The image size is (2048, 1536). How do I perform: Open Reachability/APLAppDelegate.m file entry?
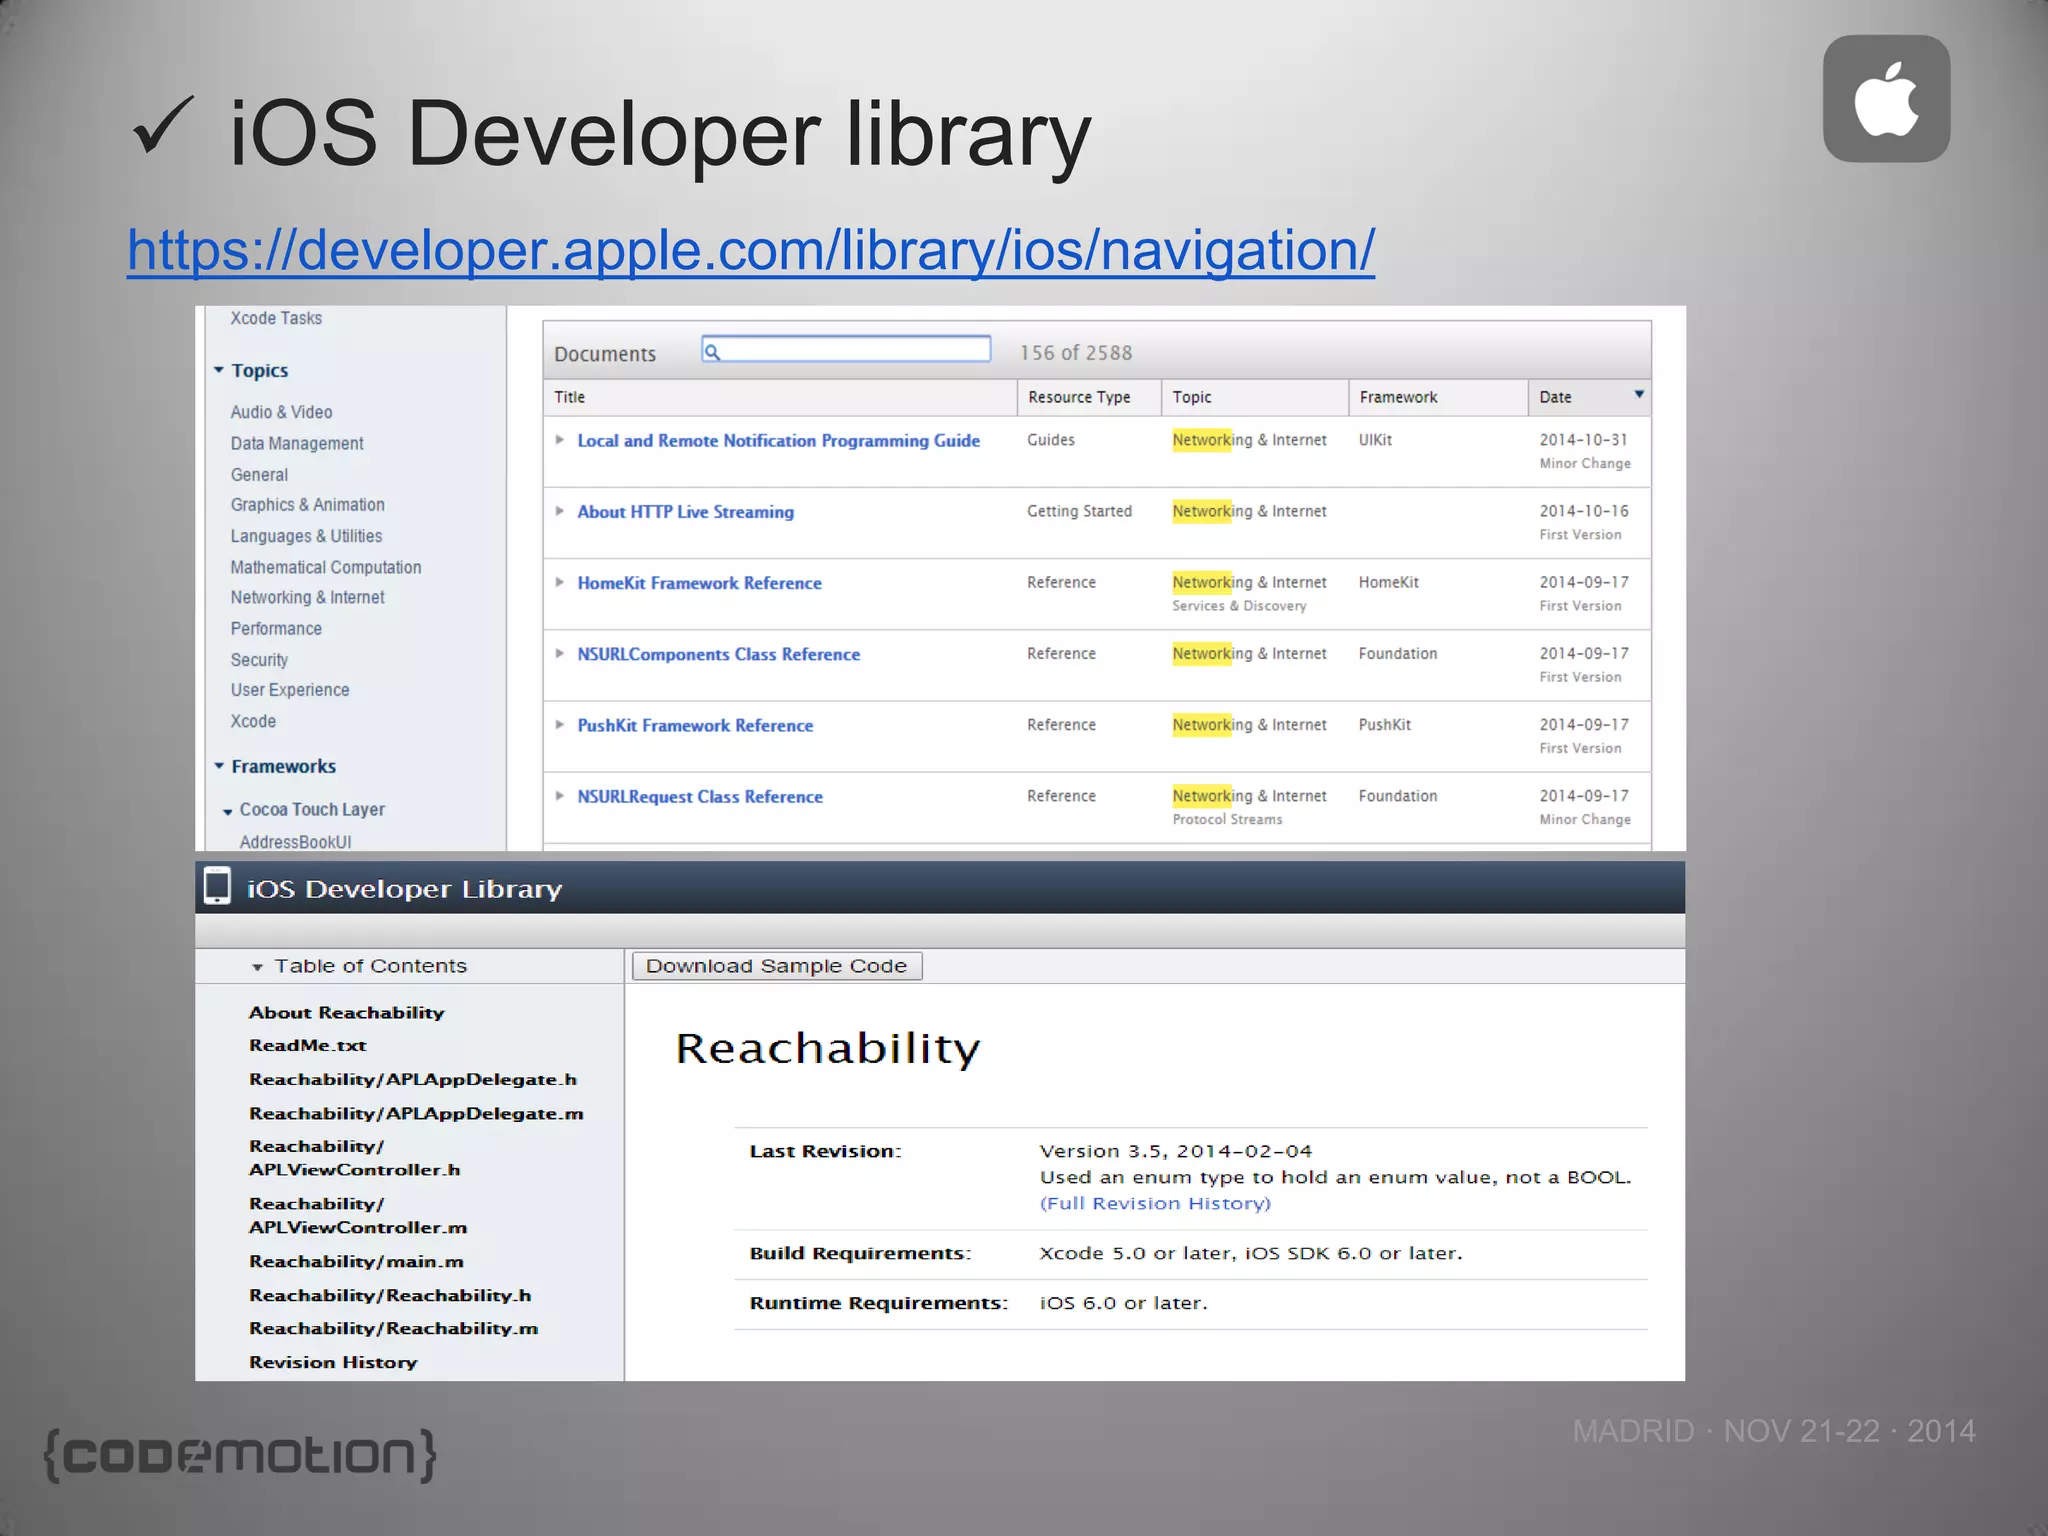click(416, 1113)
